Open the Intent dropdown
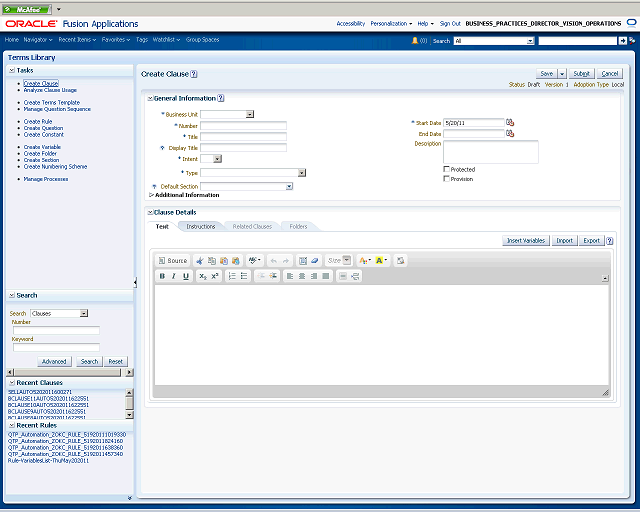Viewport: 640px width, 512px height. pos(218,159)
